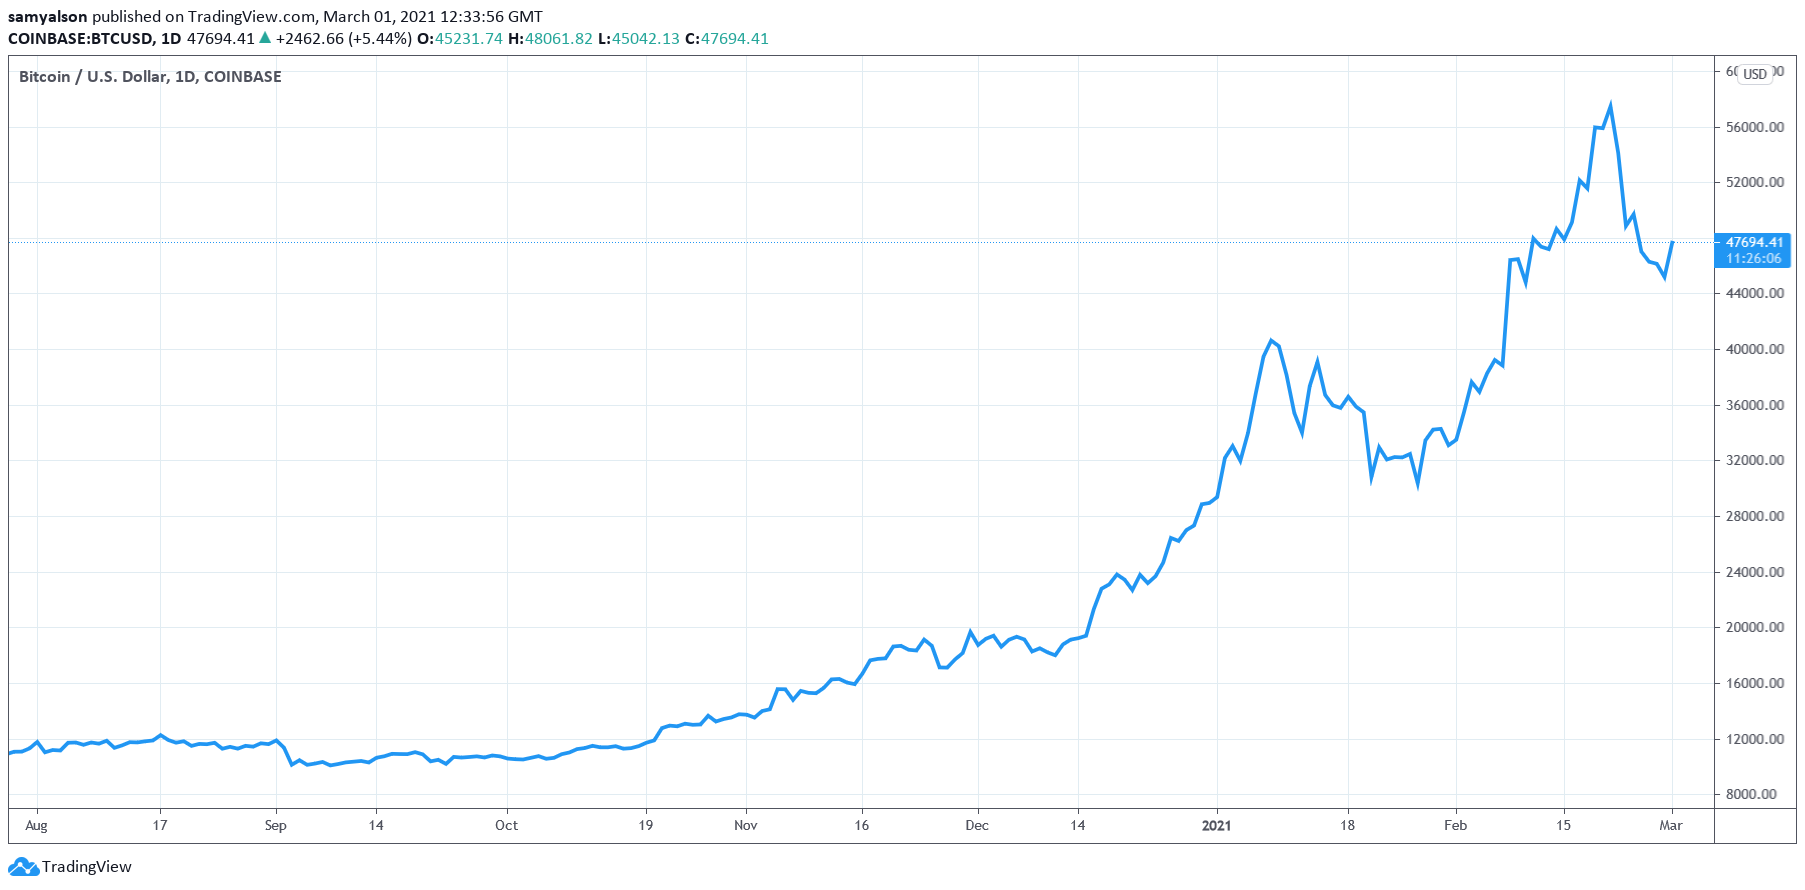Image resolution: width=1805 pixels, height=890 pixels.
Task: Click the low value L:45042.13 in header
Action: pyautogui.click(x=638, y=39)
